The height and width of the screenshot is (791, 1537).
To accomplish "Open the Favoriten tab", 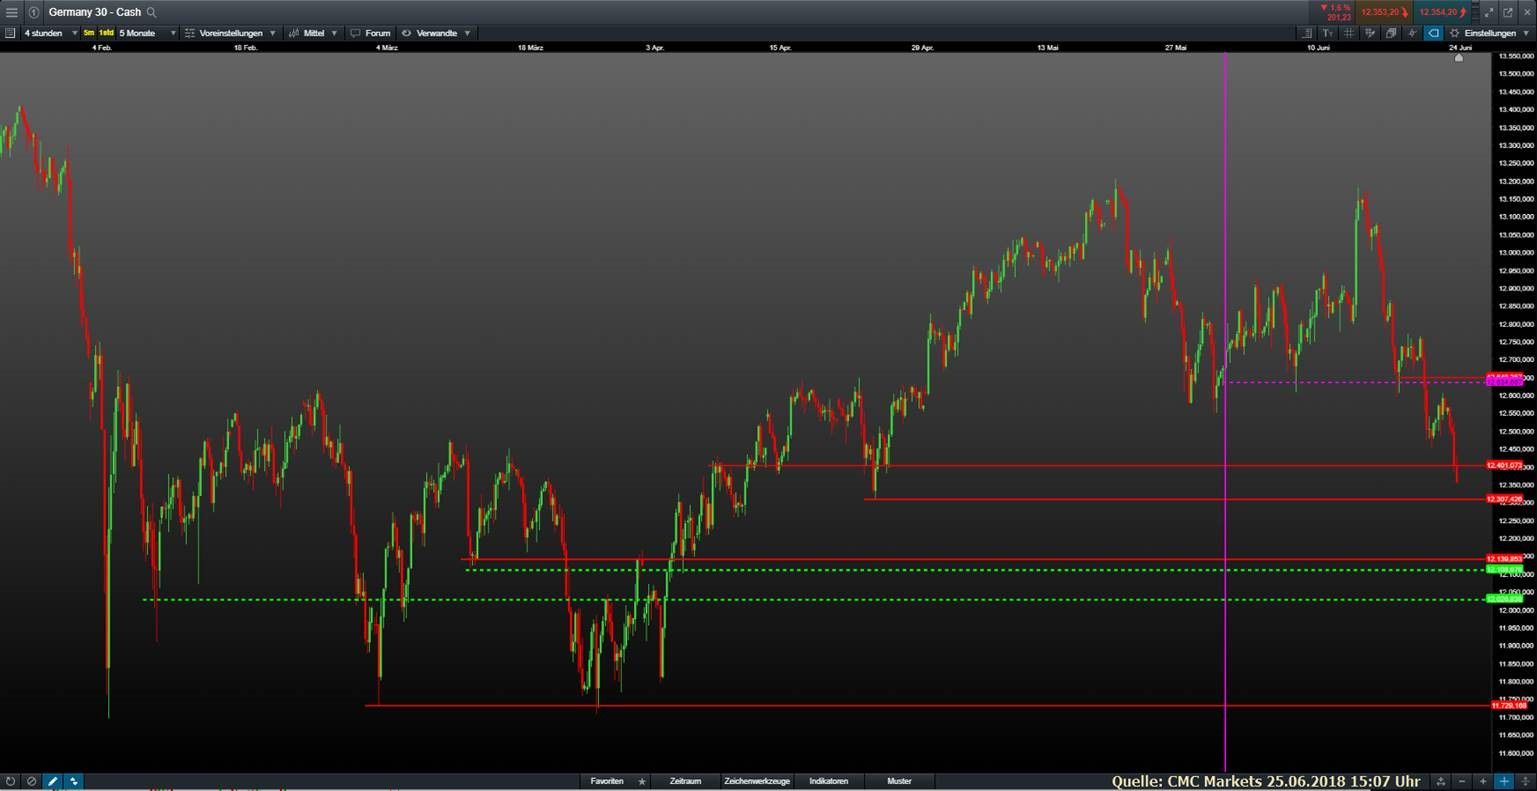I will (x=607, y=781).
